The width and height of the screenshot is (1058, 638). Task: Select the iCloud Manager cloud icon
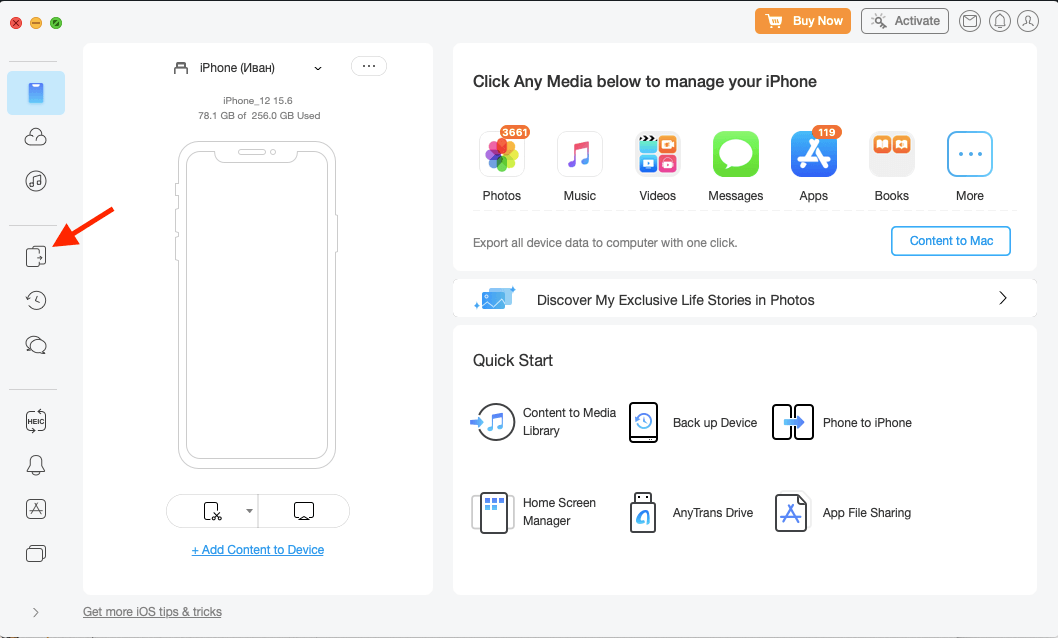pyautogui.click(x=35, y=136)
